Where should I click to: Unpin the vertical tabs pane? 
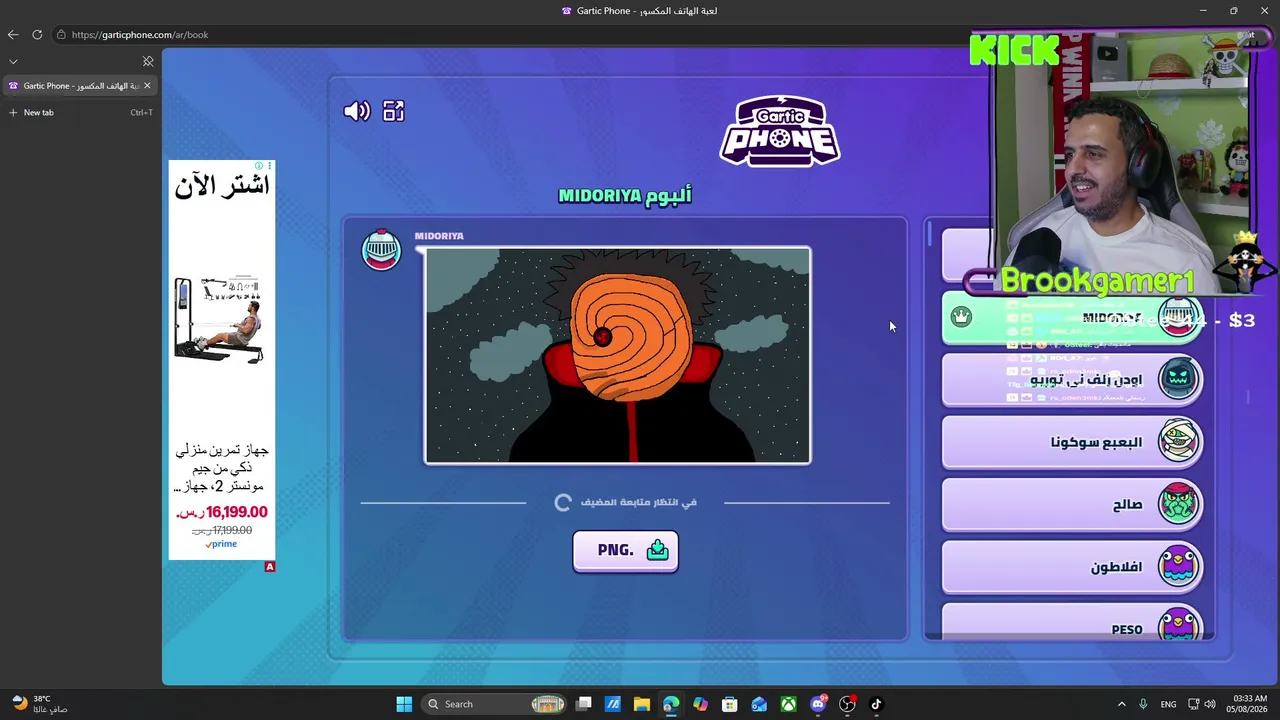tap(148, 62)
